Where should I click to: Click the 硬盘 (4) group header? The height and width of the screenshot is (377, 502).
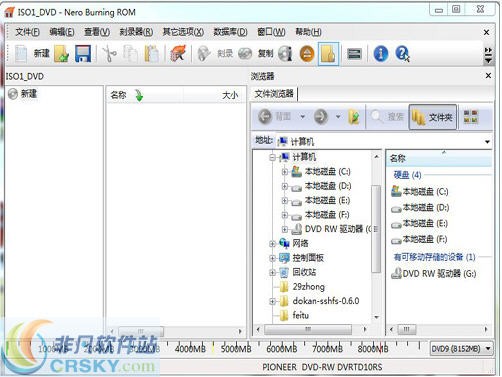click(407, 175)
